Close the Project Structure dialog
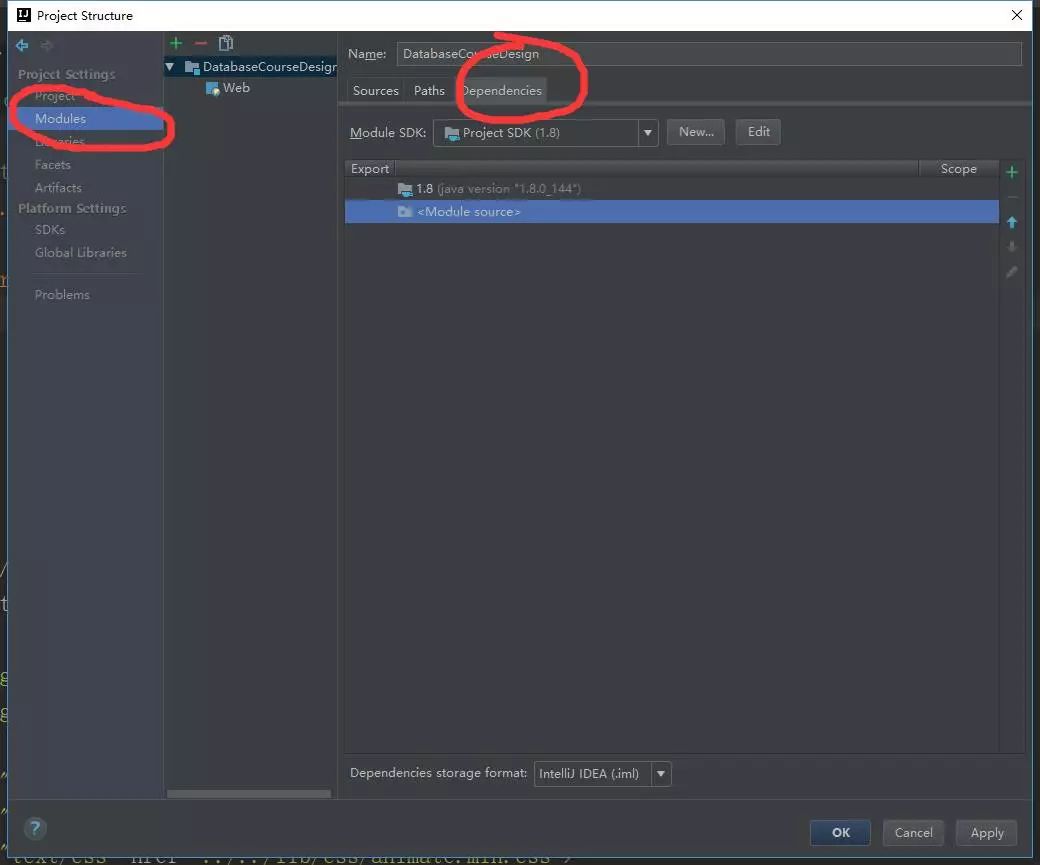The width and height of the screenshot is (1040, 865). 1016,15
